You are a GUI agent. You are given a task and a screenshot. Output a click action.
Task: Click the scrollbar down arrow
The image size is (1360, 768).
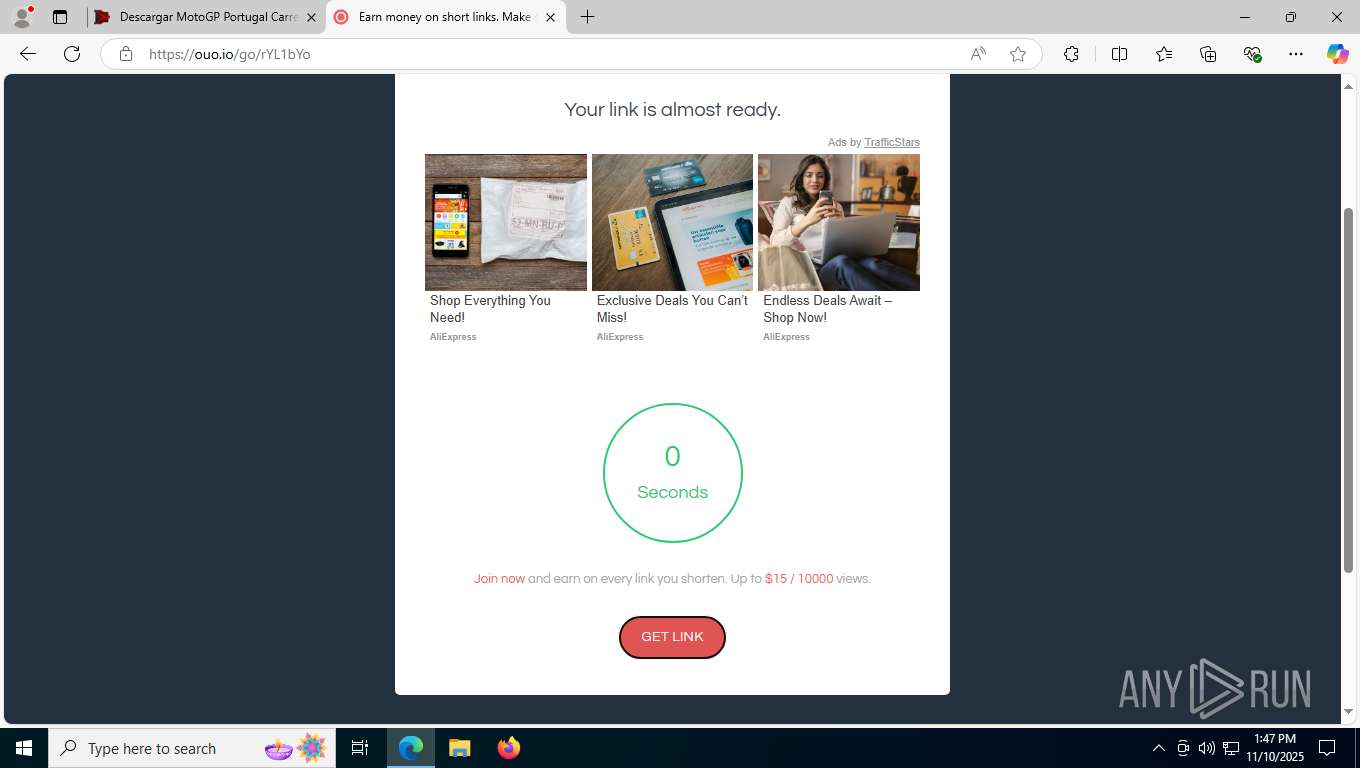point(1348,712)
